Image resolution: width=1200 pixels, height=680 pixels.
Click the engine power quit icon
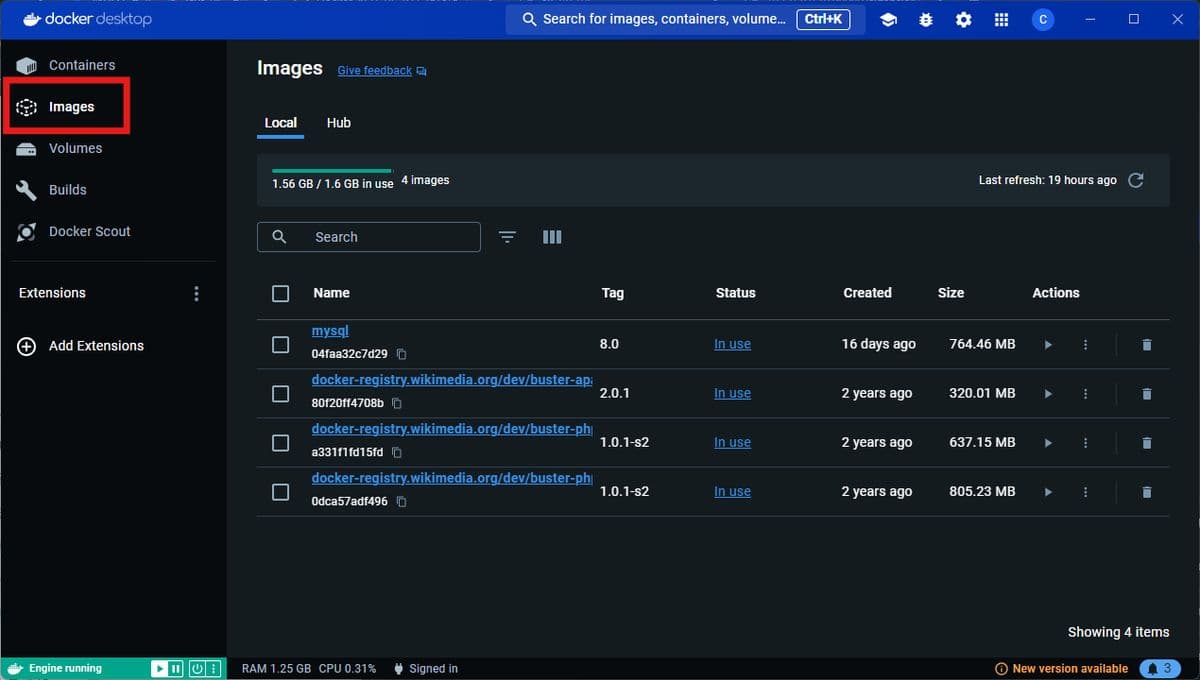point(197,668)
